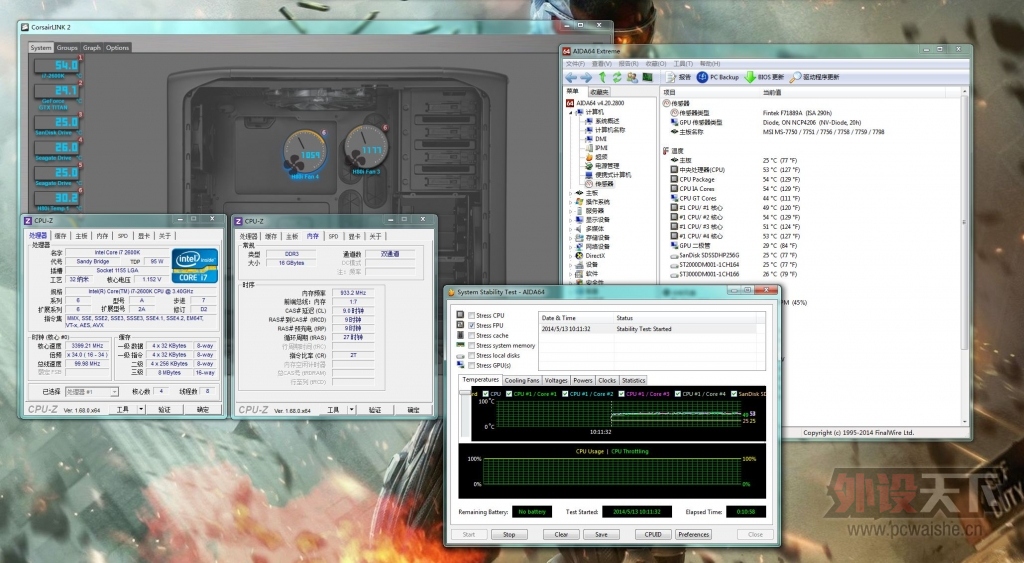Click vertical slider beside the temperature graph
1024x563 pixels.
[466, 415]
